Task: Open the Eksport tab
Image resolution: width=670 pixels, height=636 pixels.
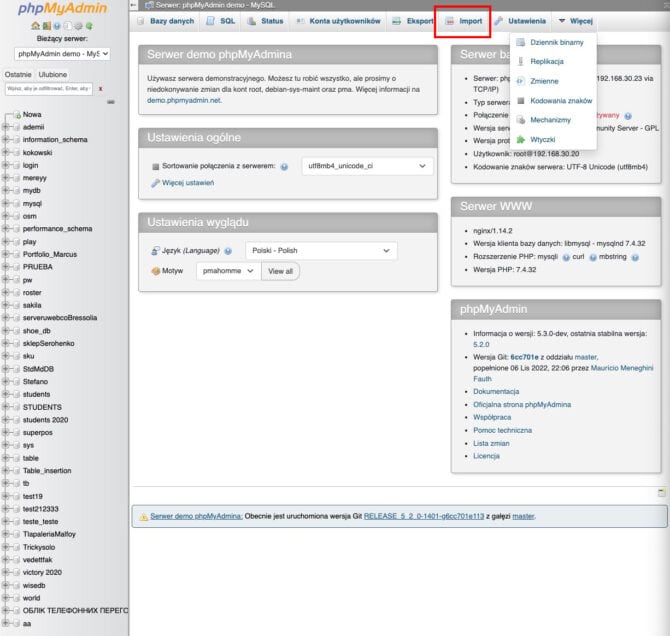Action: [413, 21]
